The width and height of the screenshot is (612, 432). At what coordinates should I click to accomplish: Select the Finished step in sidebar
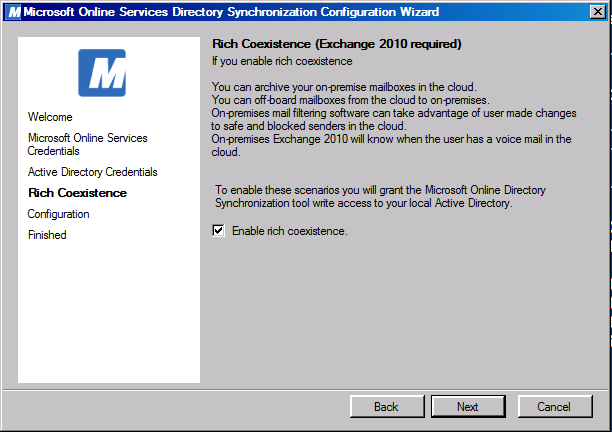tap(47, 235)
